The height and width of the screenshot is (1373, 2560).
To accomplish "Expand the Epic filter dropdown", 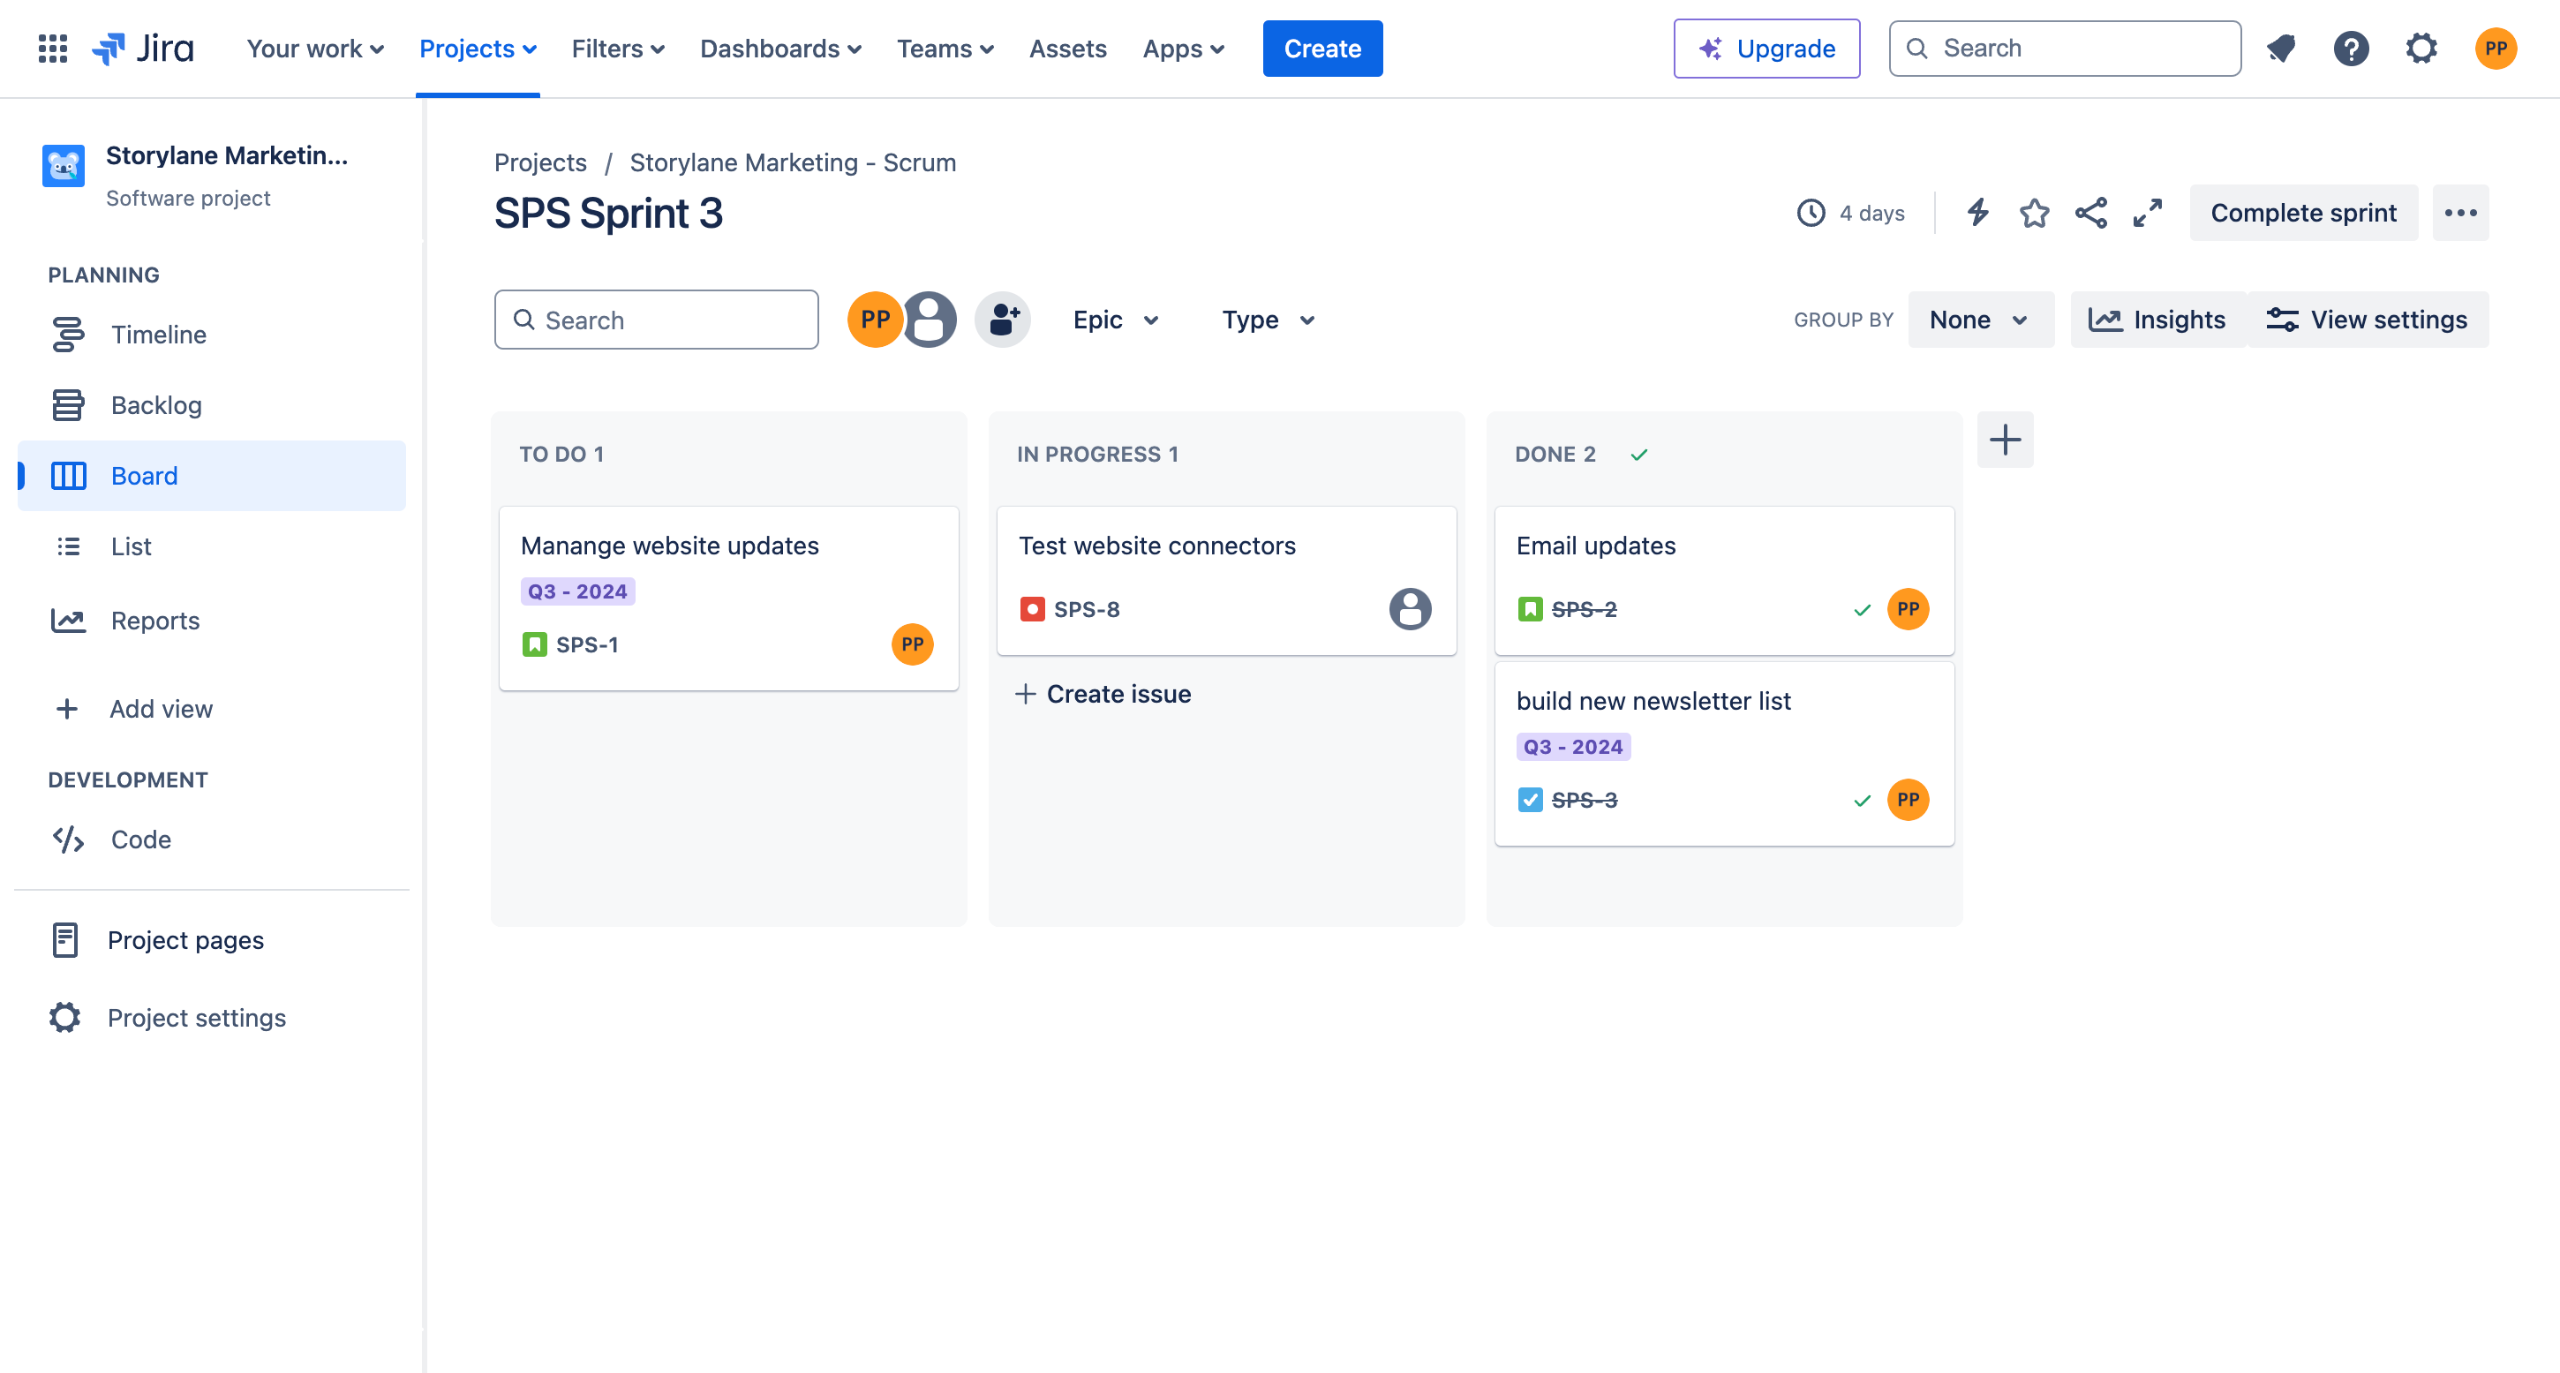I will tap(1115, 320).
